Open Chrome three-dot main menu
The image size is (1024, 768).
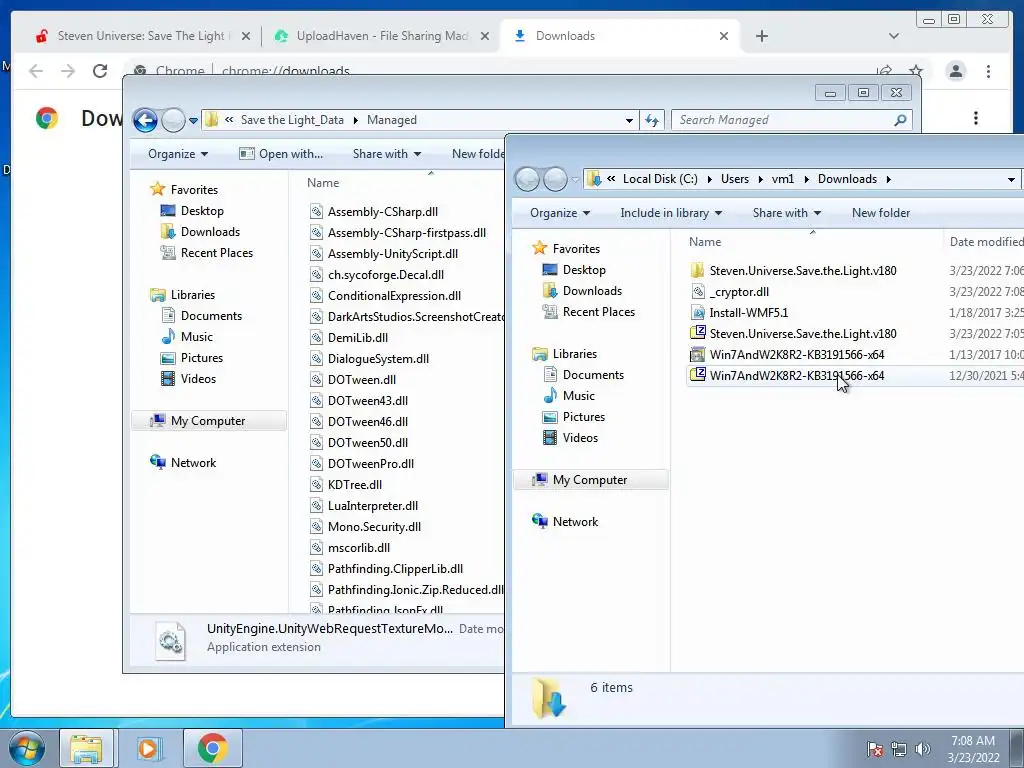(988, 71)
